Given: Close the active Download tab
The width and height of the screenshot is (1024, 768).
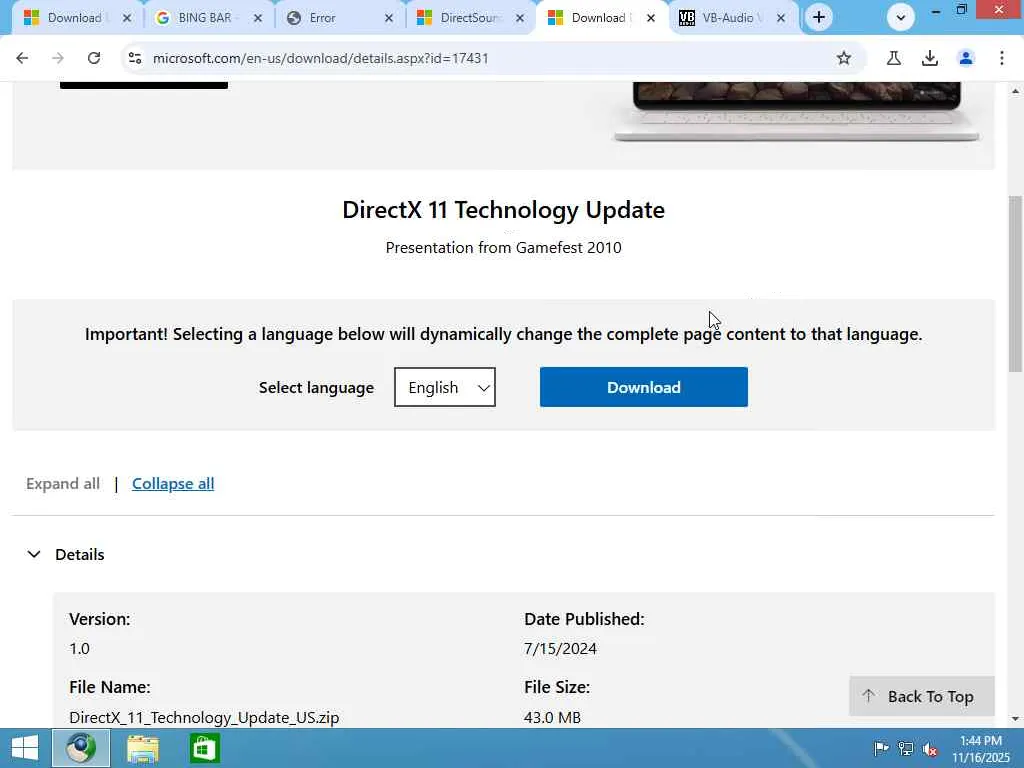Looking at the screenshot, I should [x=650, y=18].
